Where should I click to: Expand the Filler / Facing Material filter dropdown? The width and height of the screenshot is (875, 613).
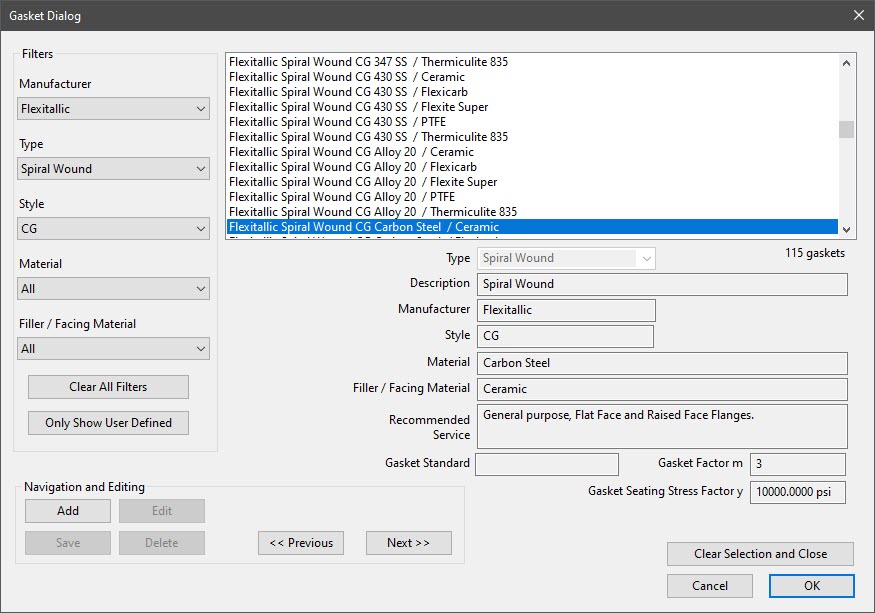click(113, 349)
